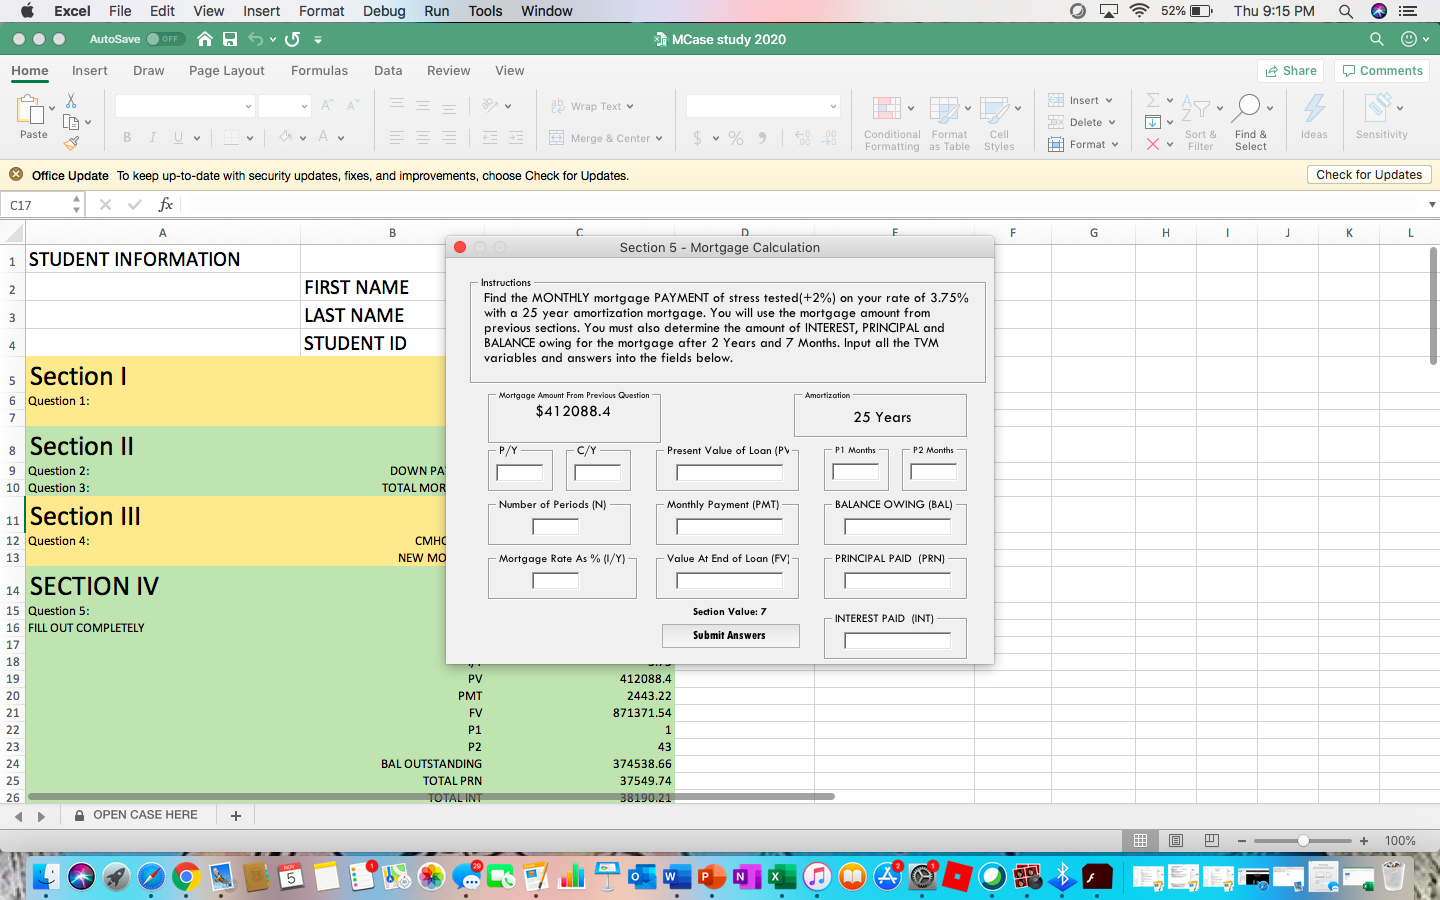Click the INTEREST PAID (INT) input field

897,641
